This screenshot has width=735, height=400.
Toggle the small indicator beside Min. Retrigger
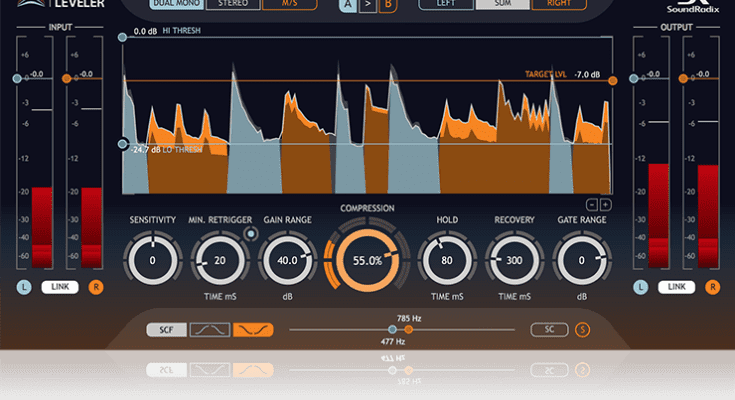[x=250, y=234]
